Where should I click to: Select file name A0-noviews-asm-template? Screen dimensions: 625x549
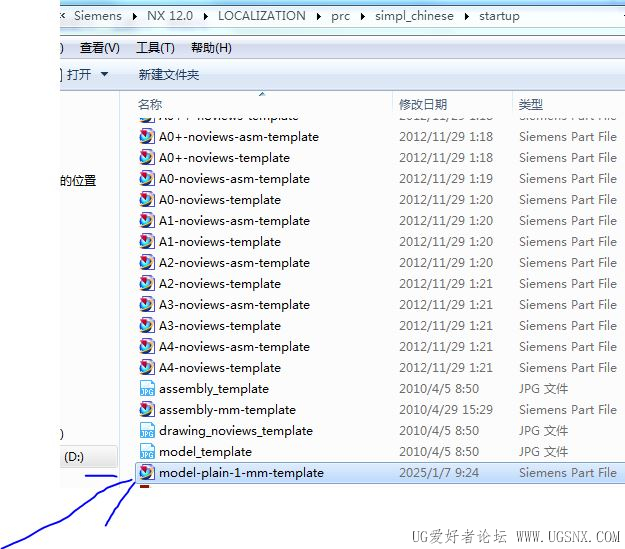coord(234,179)
